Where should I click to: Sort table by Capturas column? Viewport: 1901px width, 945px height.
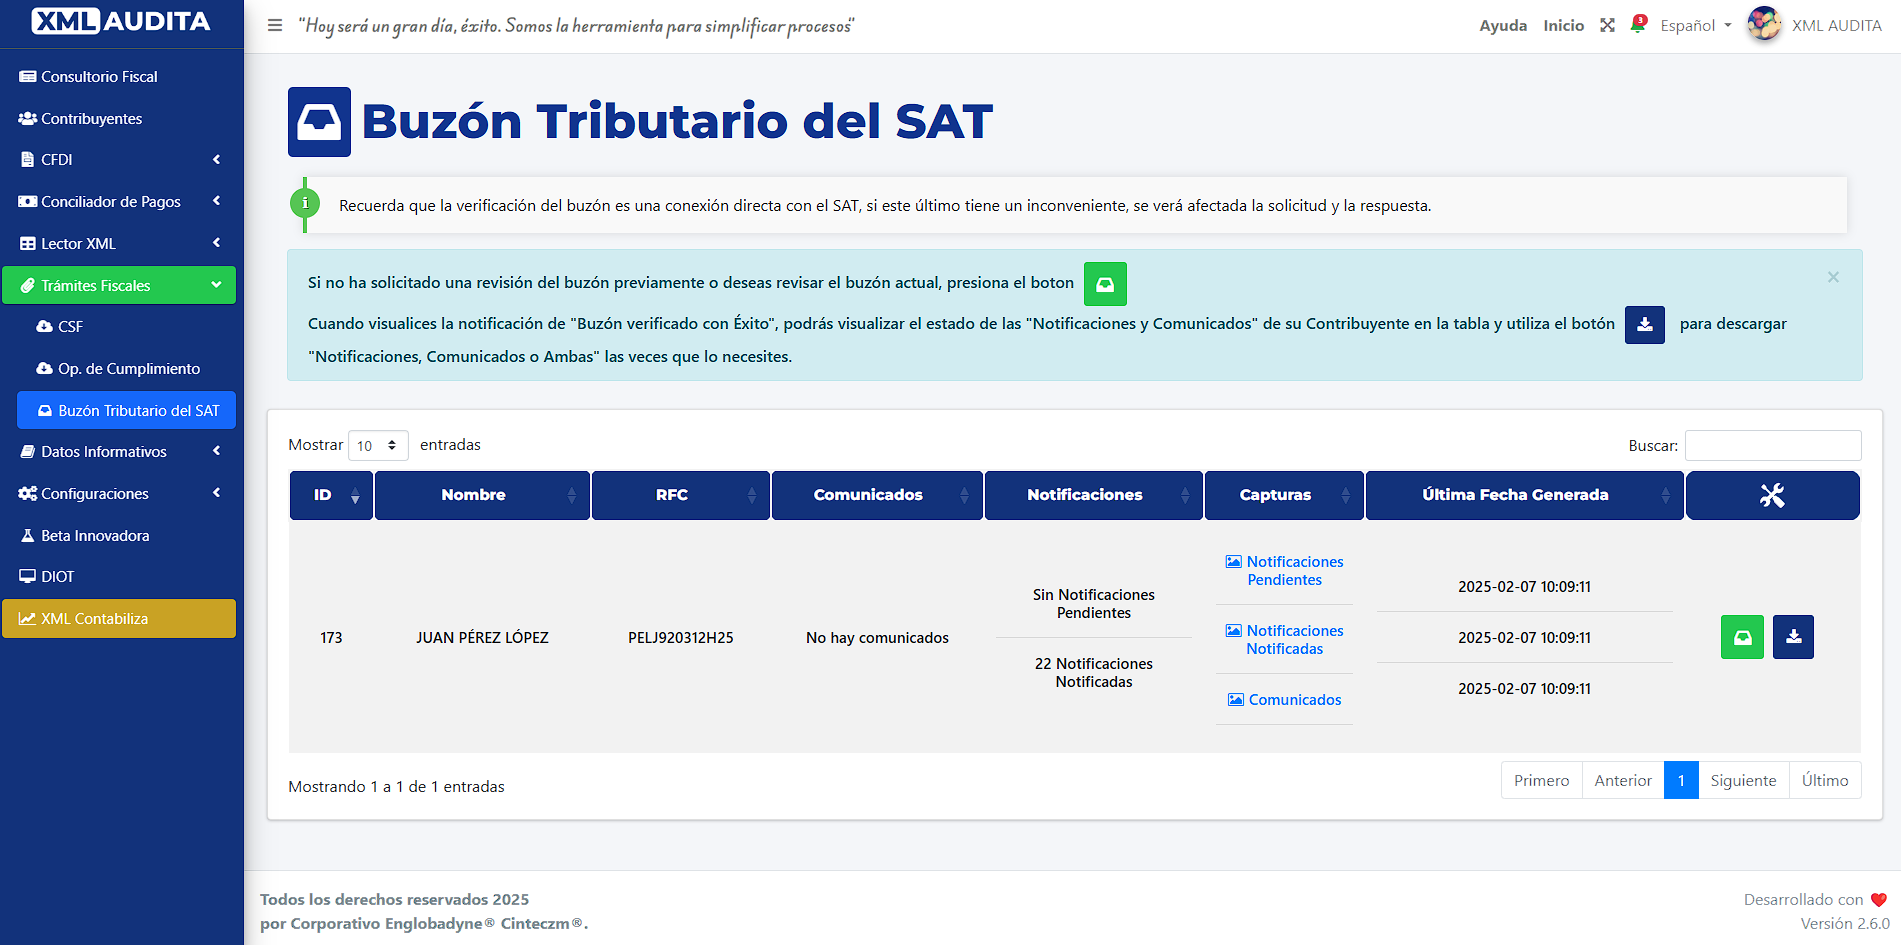coord(1284,495)
